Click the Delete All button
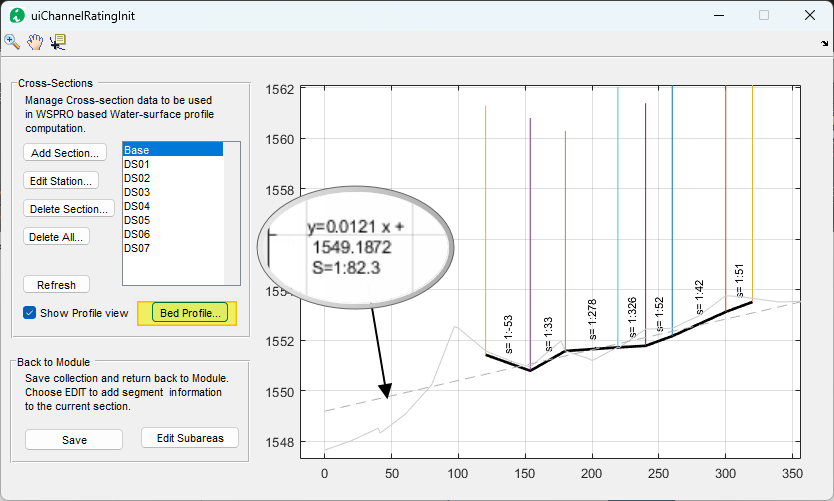The height and width of the screenshot is (501, 834). tap(57, 237)
